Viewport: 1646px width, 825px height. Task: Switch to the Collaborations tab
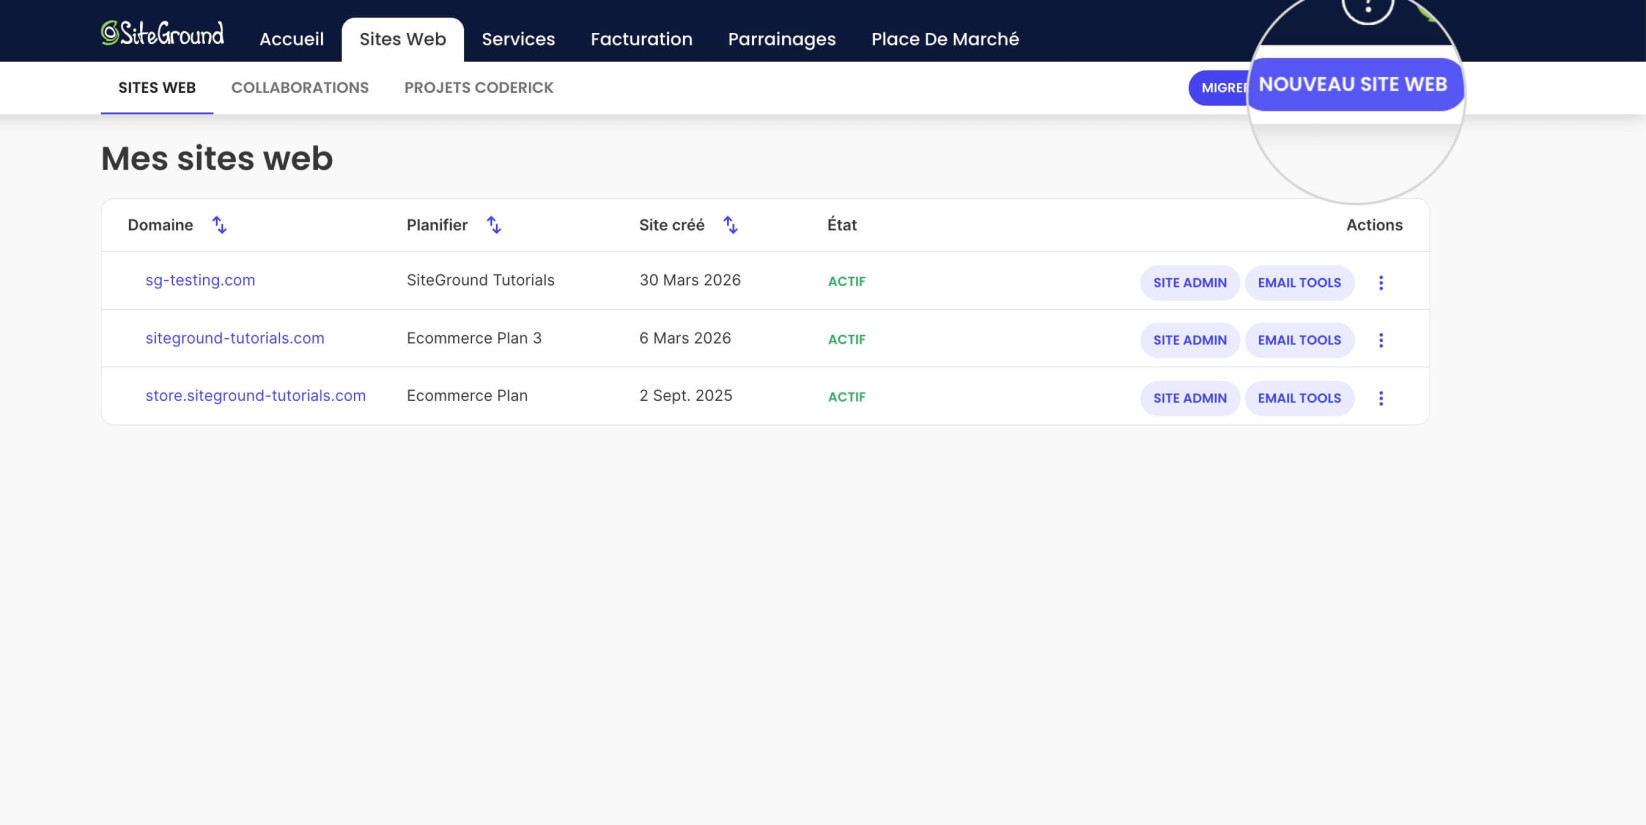pyautogui.click(x=300, y=88)
